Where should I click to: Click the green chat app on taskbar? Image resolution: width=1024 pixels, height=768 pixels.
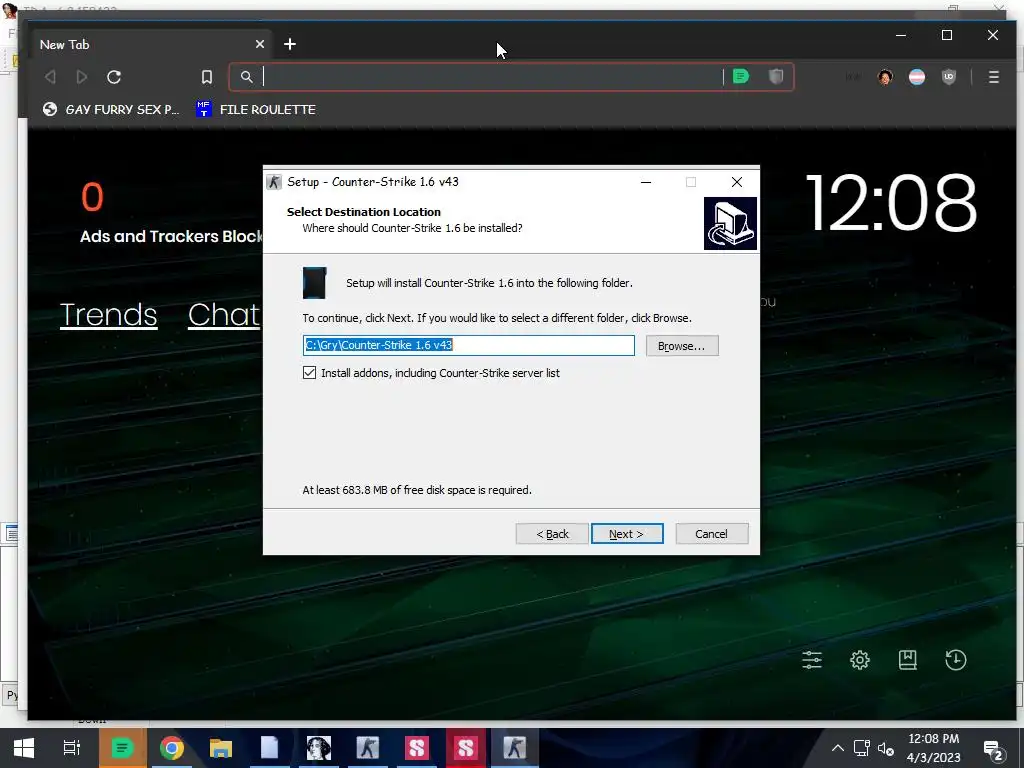[x=123, y=748]
